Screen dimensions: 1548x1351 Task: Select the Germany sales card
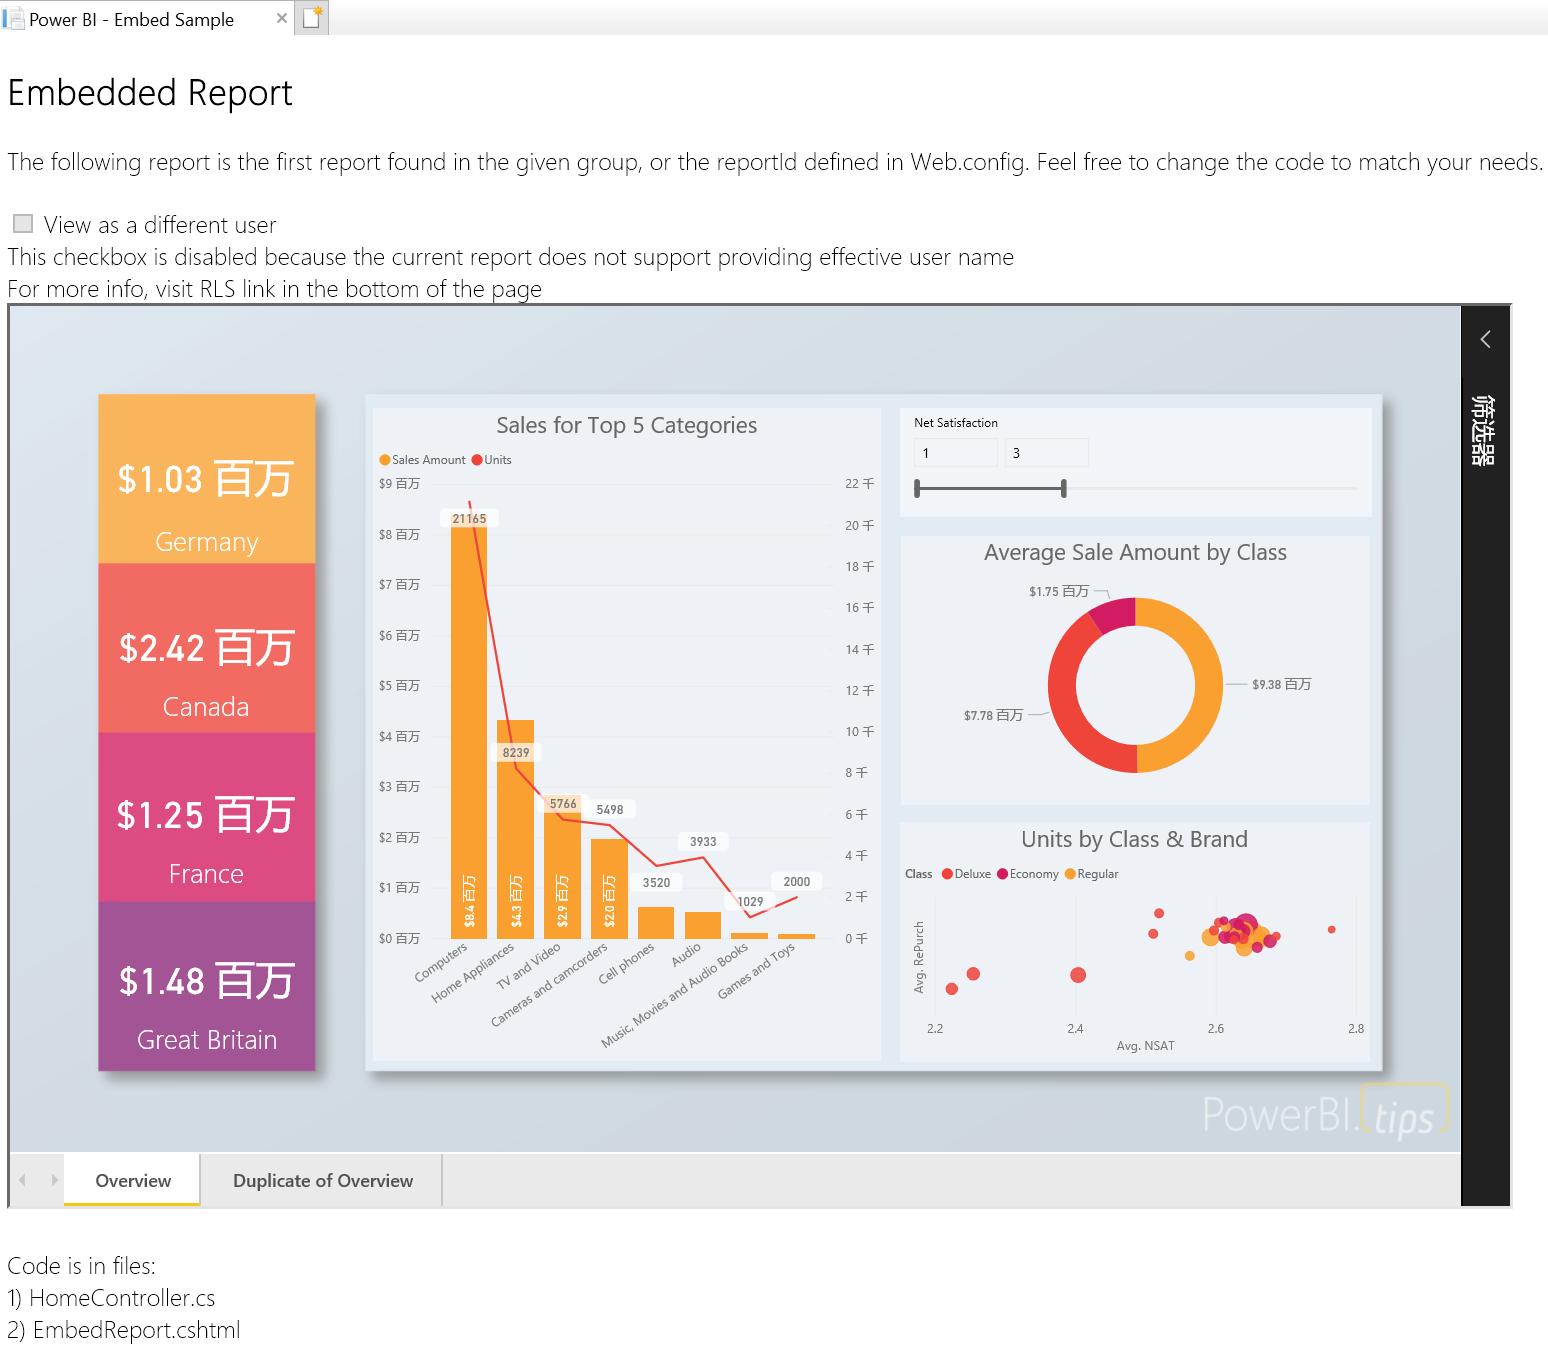pos(207,479)
